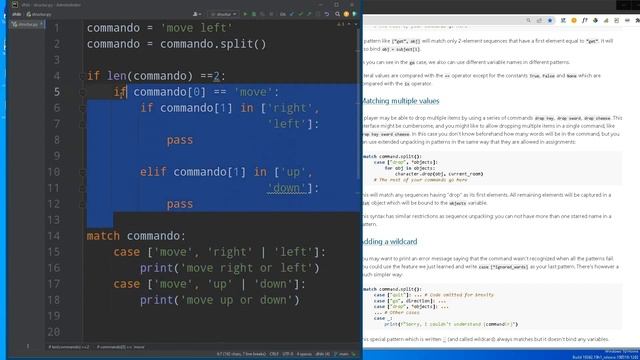Viewport: 640px width, 360px height.
Task: Click the git branch 'main' widget in status bar
Action: tap(341, 354)
